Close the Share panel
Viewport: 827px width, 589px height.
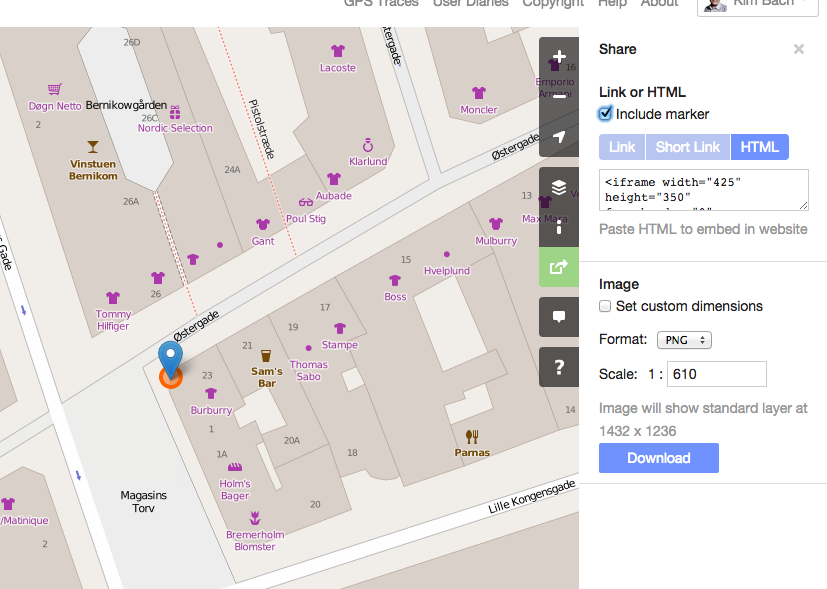tap(799, 49)
